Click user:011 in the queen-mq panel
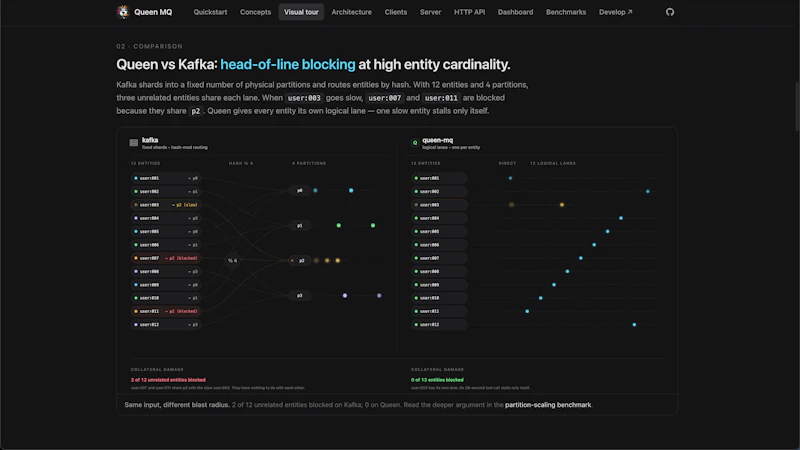 pyautogui.click(x=439, y=311)
